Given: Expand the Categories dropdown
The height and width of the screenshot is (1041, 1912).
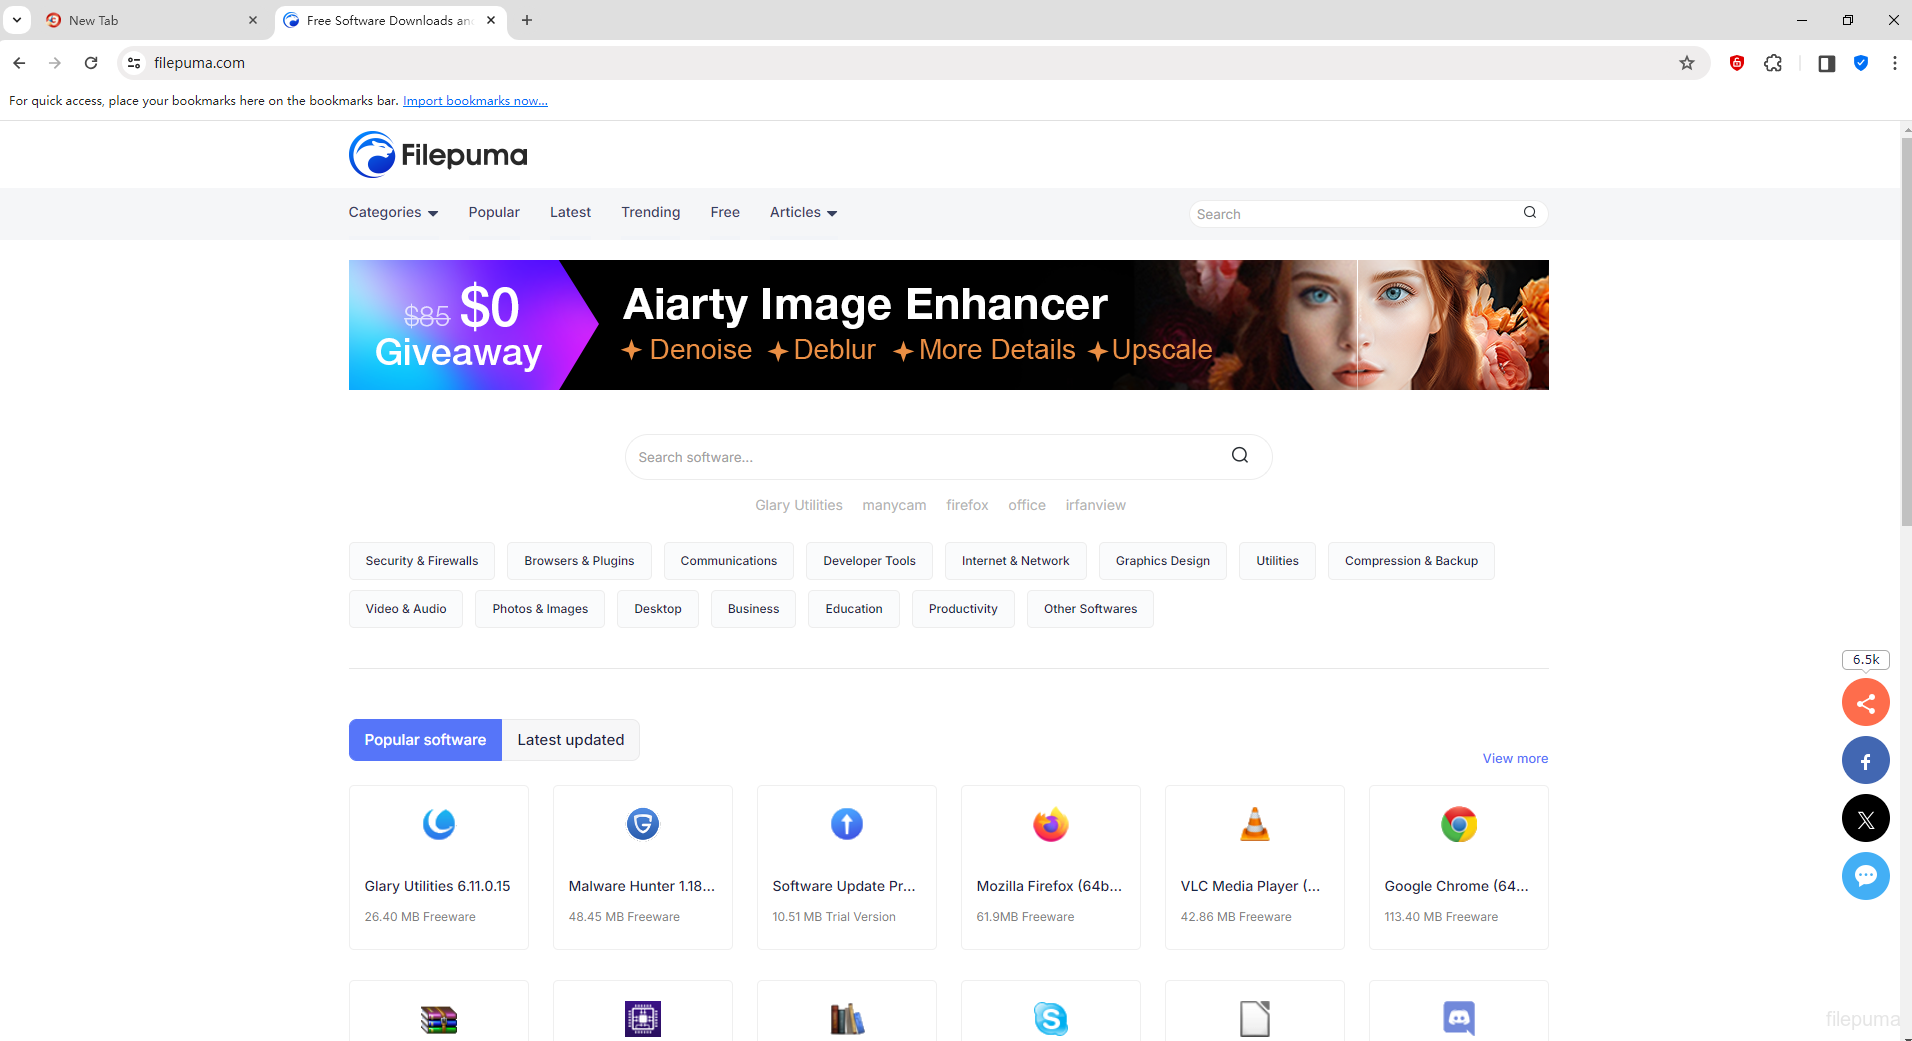Looking at the screenshot, I should coord(393,212).
